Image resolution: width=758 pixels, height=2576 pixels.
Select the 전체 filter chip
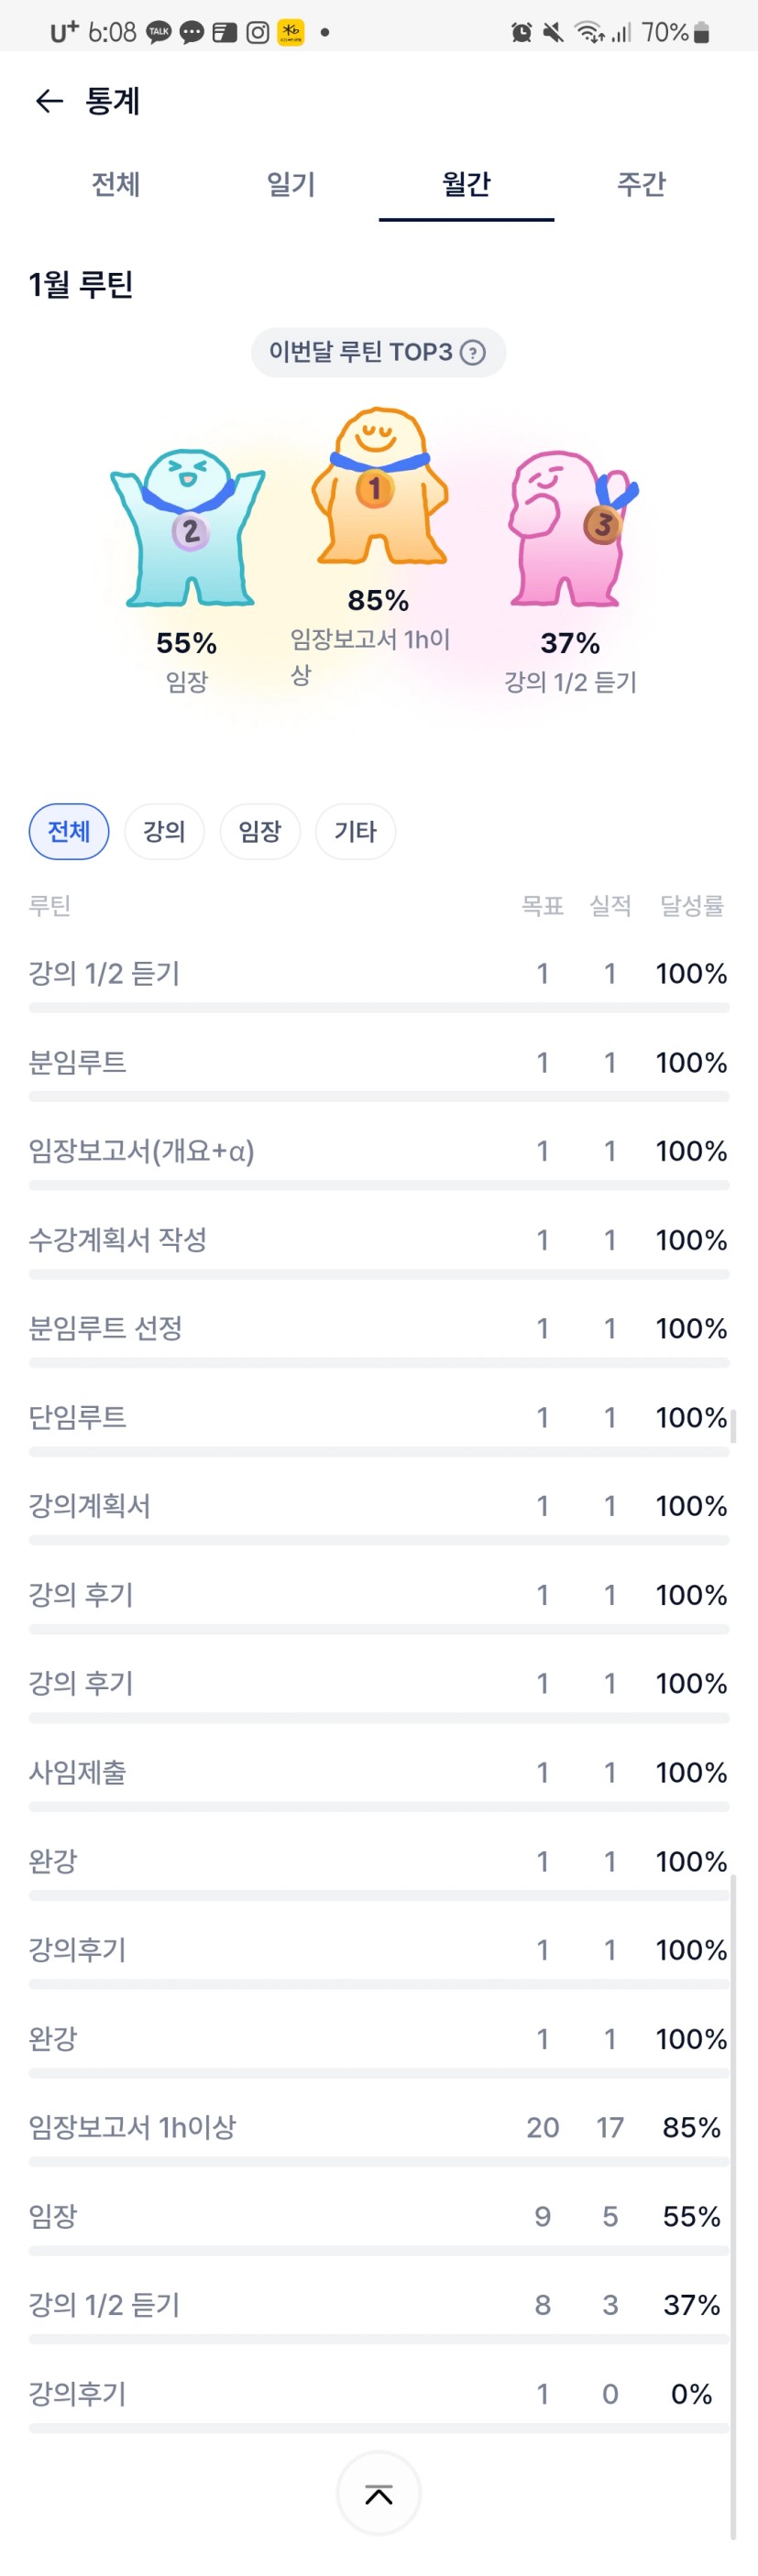click(x=69, y=831)
